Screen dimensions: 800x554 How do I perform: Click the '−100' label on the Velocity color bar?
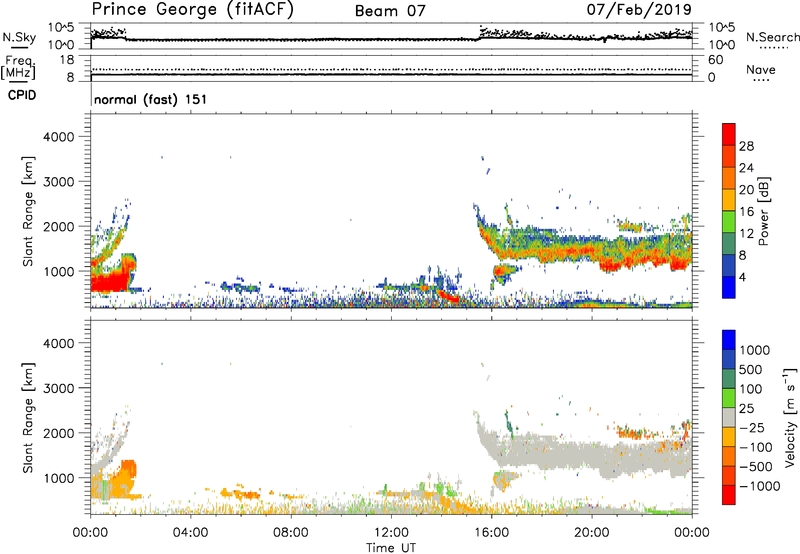[x=755, y=447]
